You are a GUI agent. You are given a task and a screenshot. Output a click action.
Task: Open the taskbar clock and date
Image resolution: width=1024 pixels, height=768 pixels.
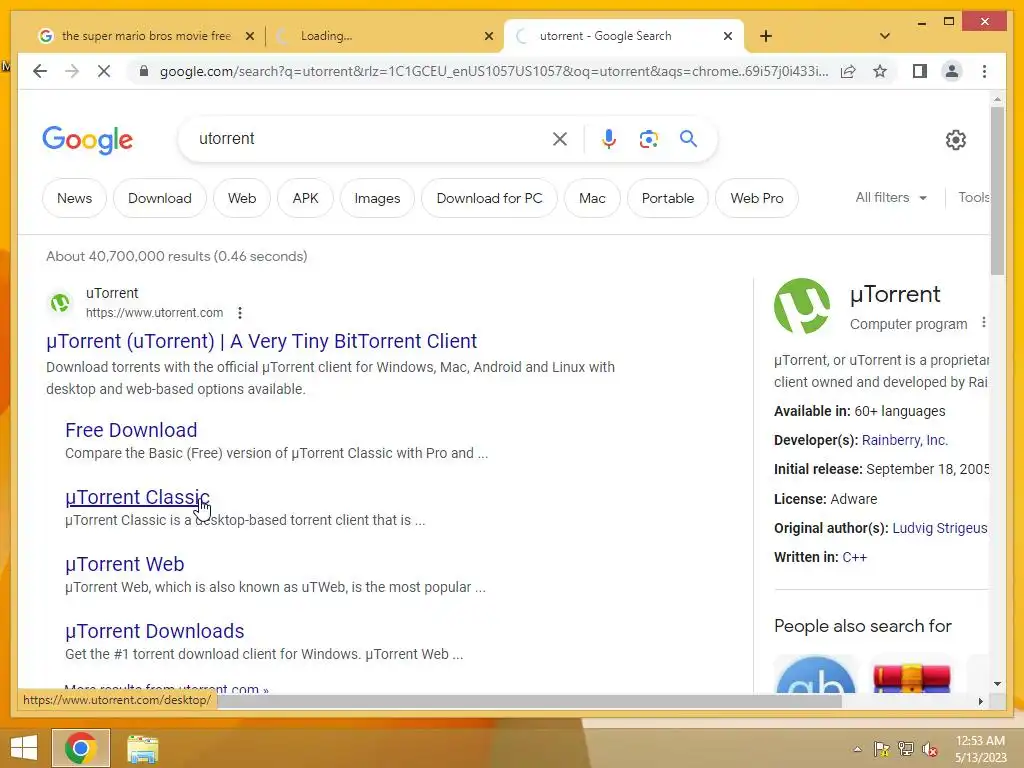coord(980,749)
